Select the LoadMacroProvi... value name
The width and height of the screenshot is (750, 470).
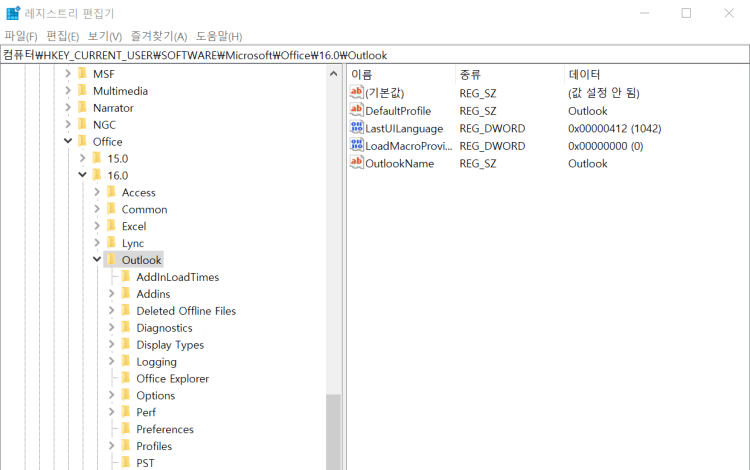[x=408, y=146]
